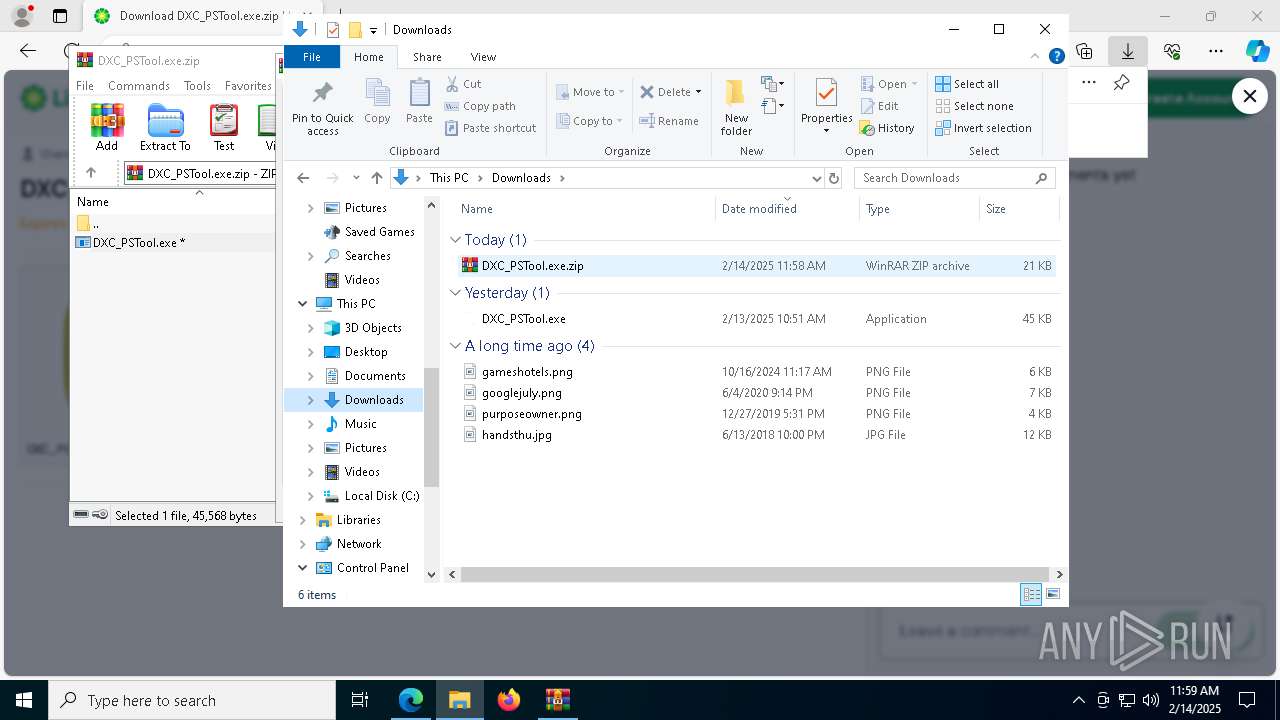Click Invert selection

tap(983, 128)
